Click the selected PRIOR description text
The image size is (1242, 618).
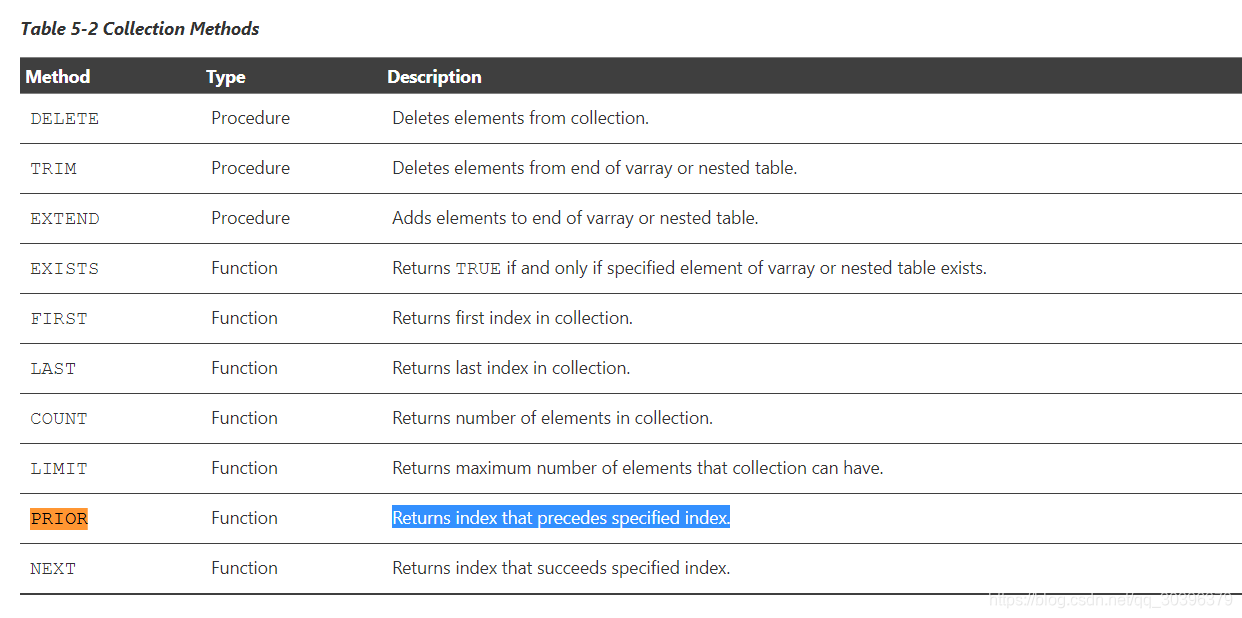tap(561, 518)
